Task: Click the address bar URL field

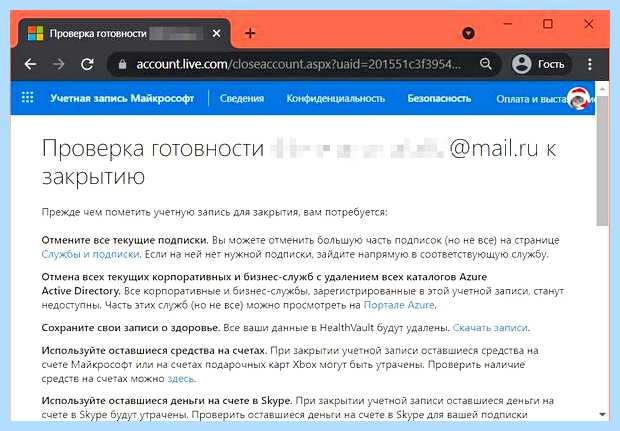Action: coord(299,64)
